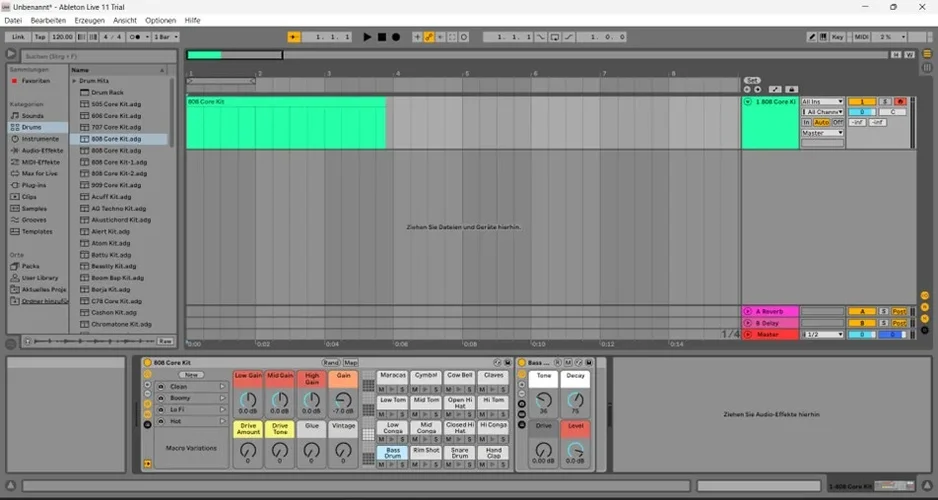Image resolution: width=938 pixels, height=500 pixels.
Task: Click the Stop transport button
Action: click(382, 37)
